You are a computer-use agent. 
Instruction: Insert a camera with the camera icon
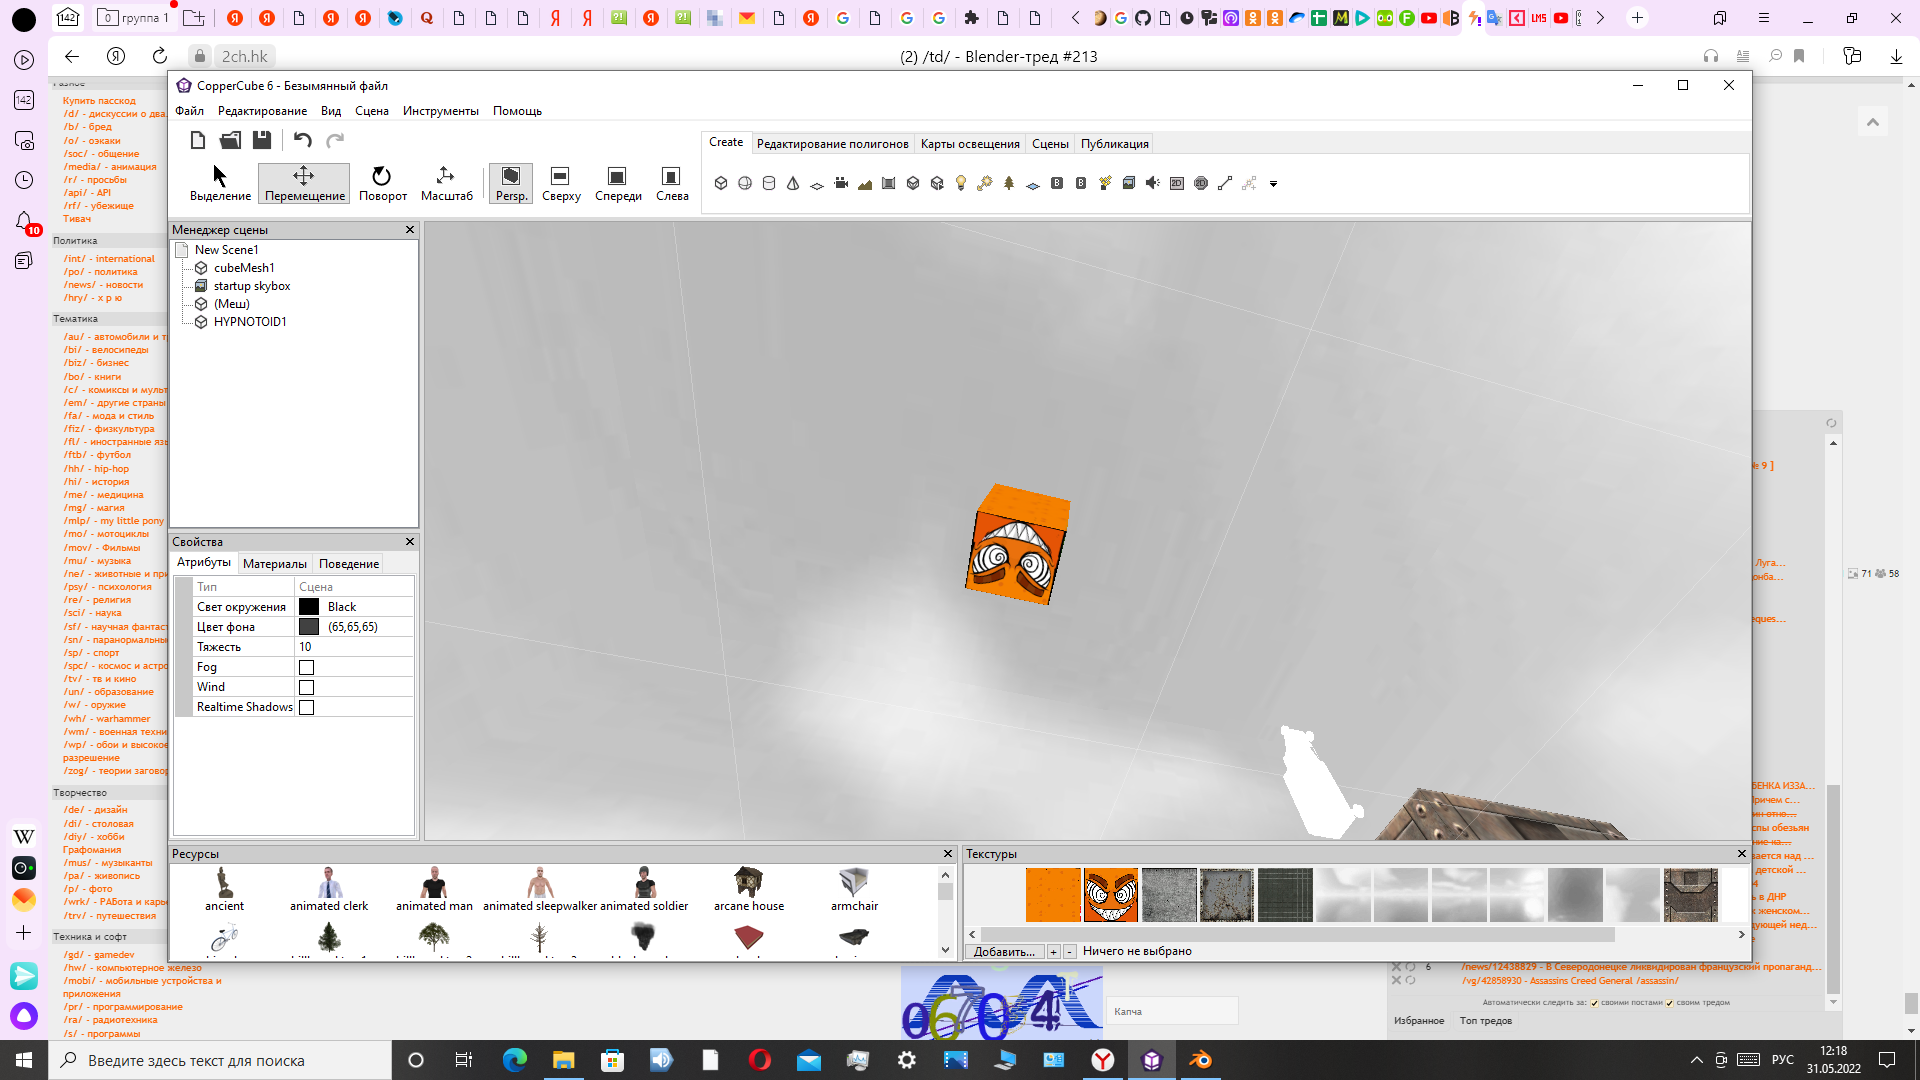tap(841, 183)
